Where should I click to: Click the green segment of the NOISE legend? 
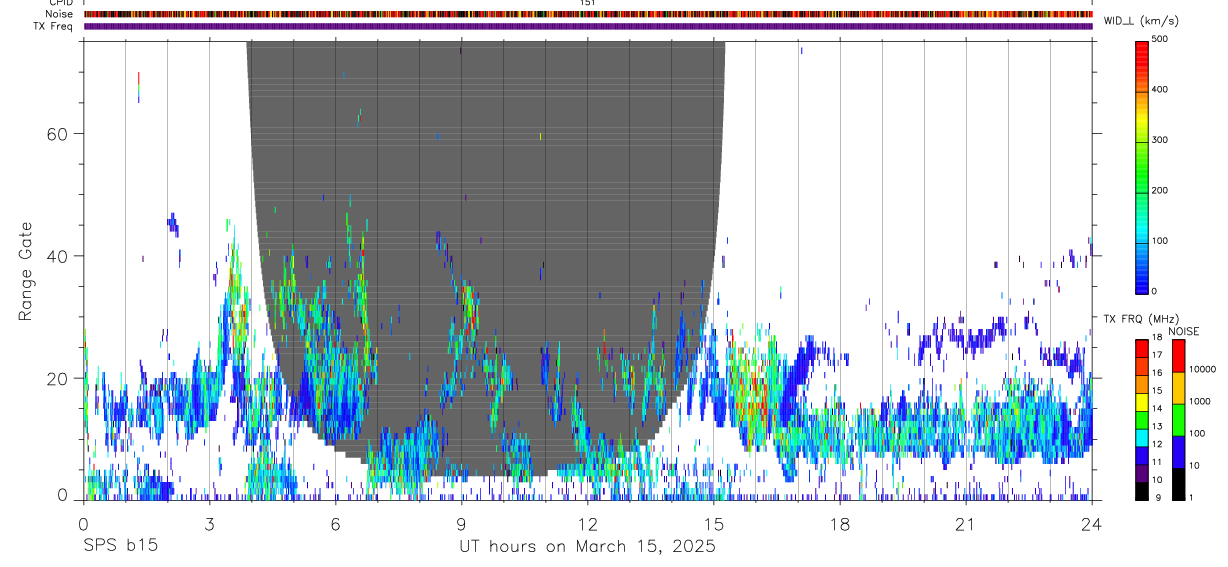click(x=1179, y=419)
